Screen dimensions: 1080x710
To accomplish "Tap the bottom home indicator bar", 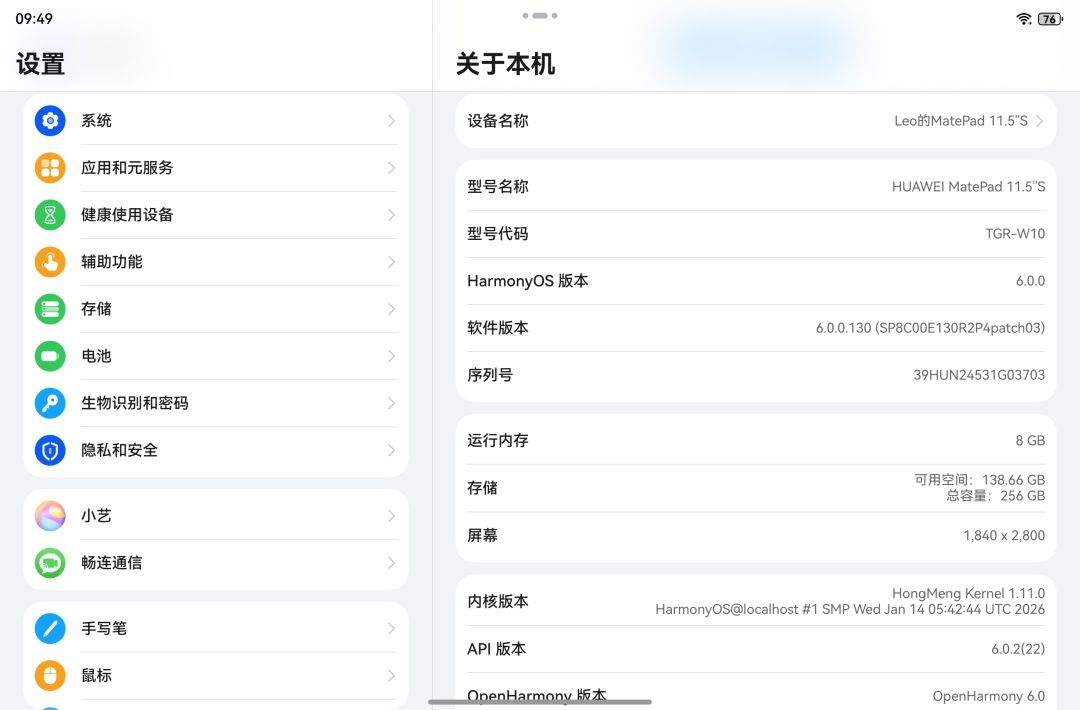I will [x=540, y=702].
